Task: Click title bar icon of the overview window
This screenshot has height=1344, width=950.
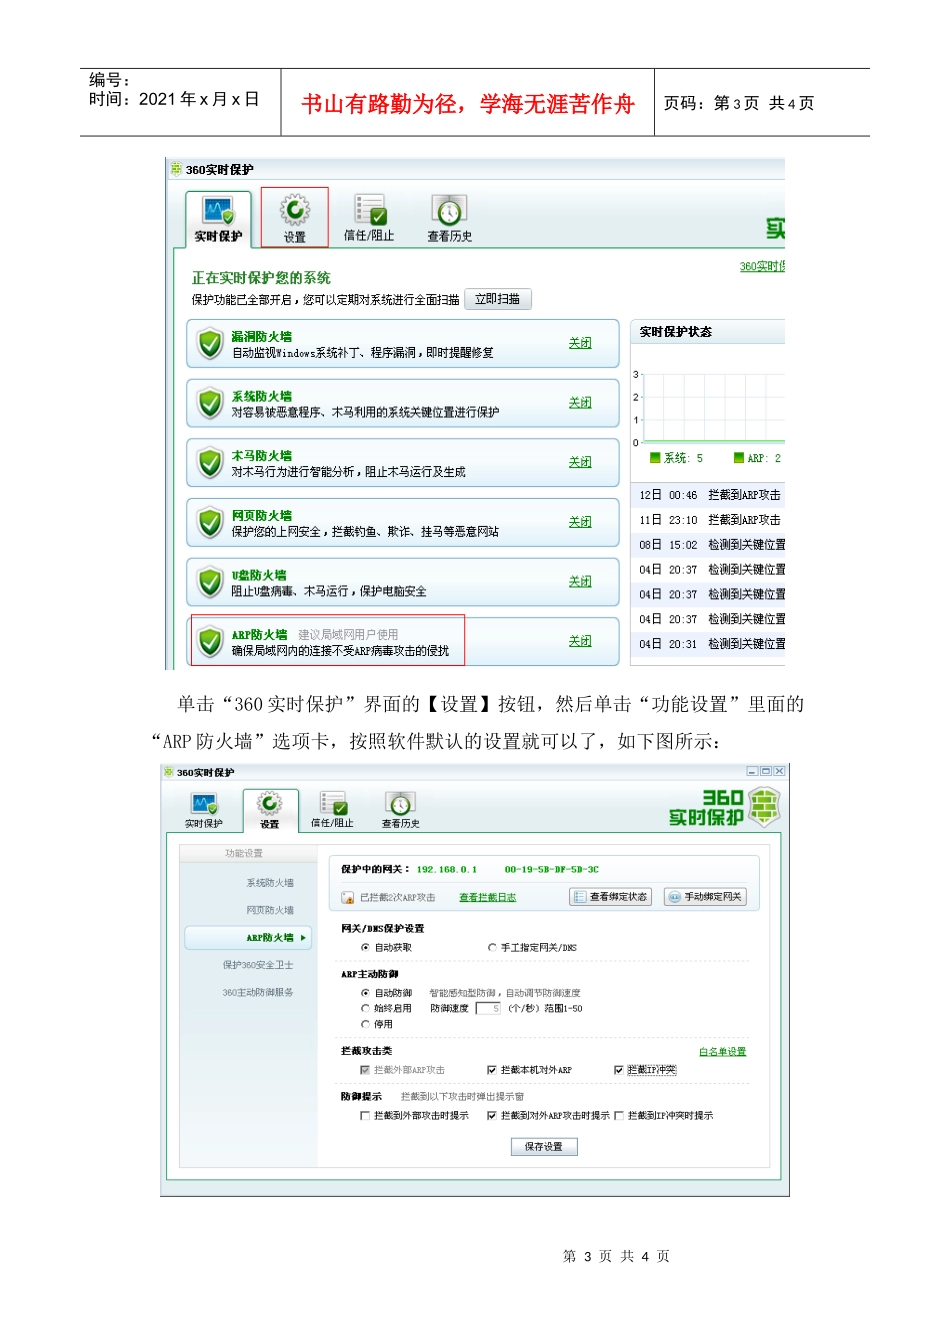Action: 176,169
